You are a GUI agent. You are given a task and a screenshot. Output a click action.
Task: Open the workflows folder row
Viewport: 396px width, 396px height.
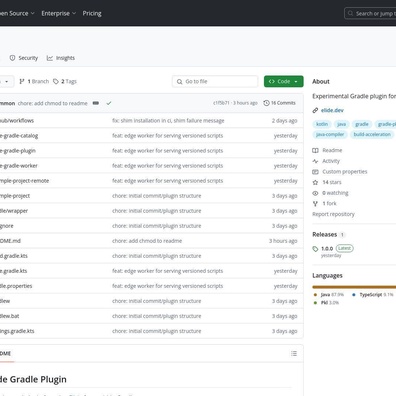tap(17, 121)
